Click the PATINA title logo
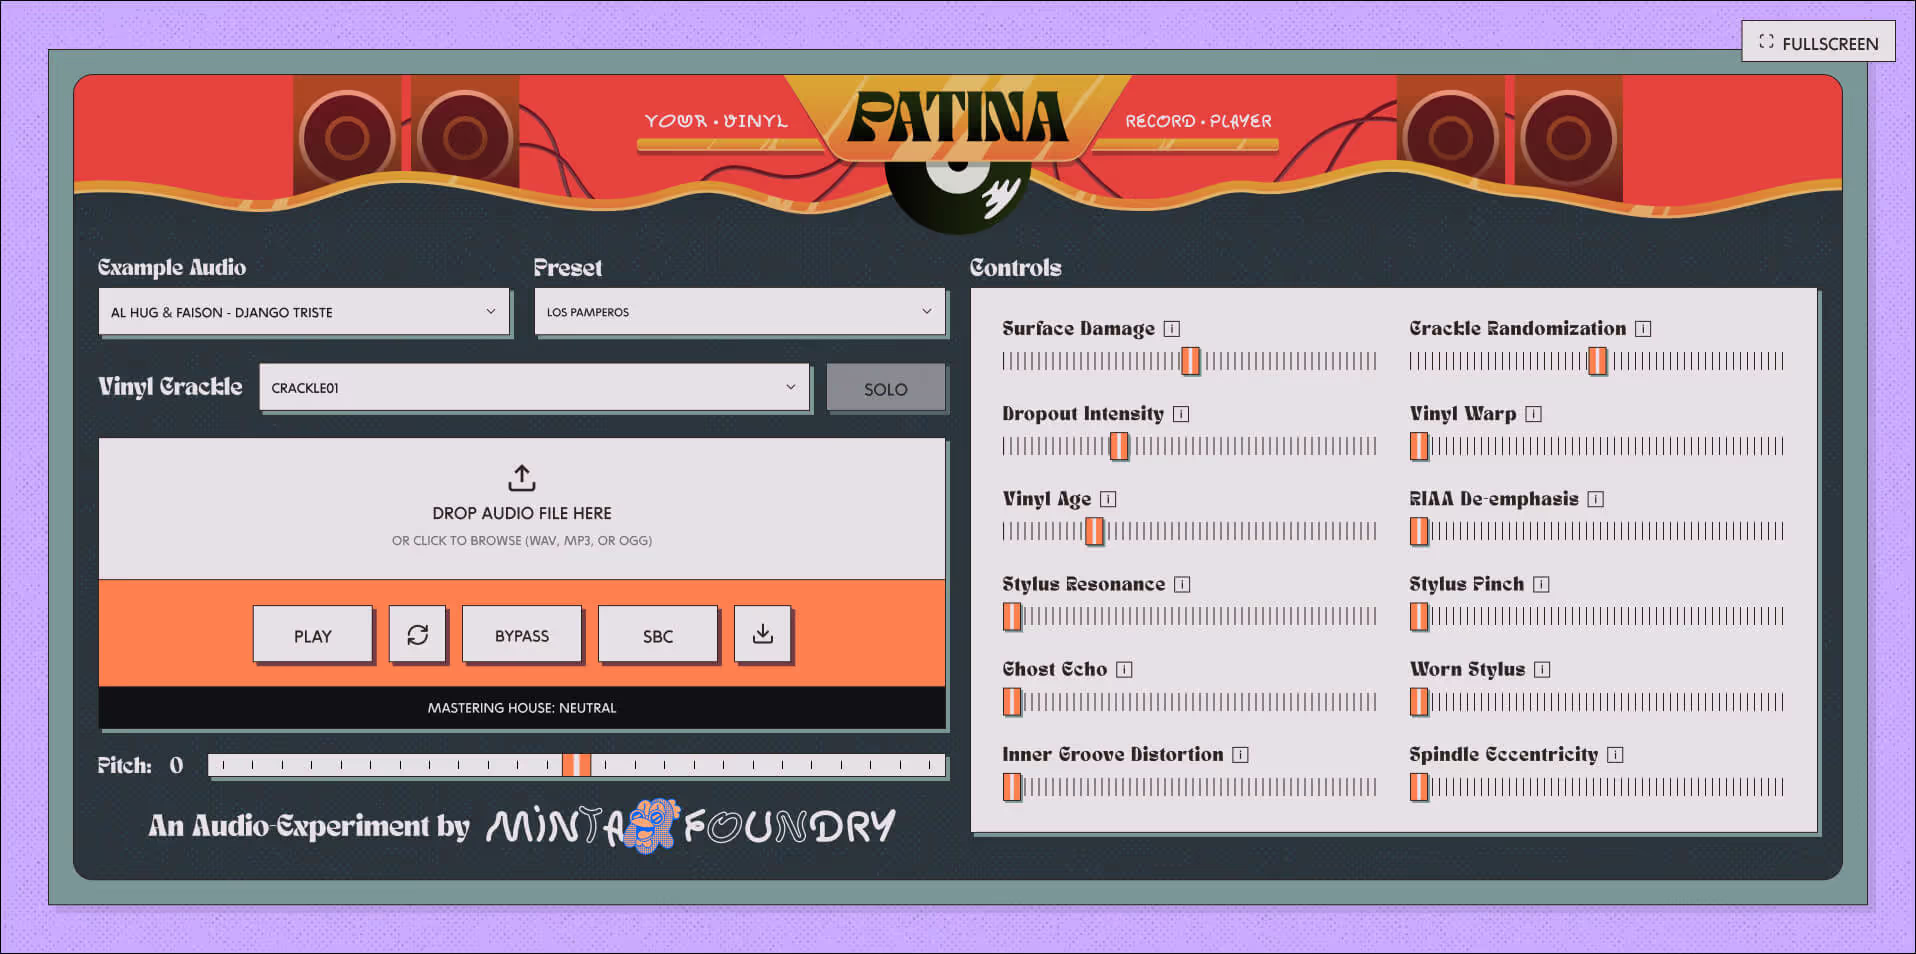 coord(957,118)
